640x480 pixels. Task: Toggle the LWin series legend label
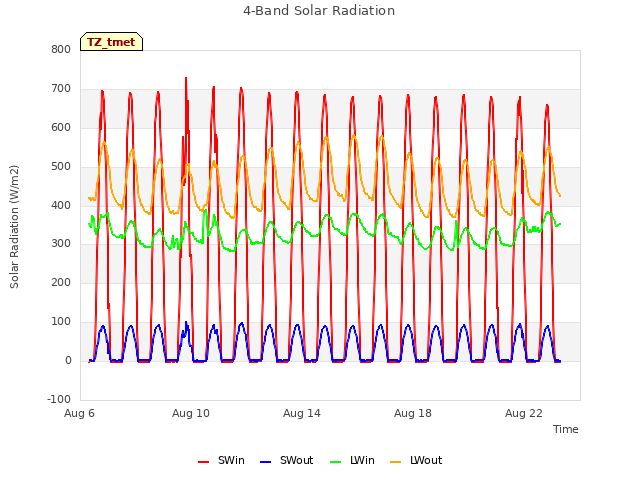point(362,460)
